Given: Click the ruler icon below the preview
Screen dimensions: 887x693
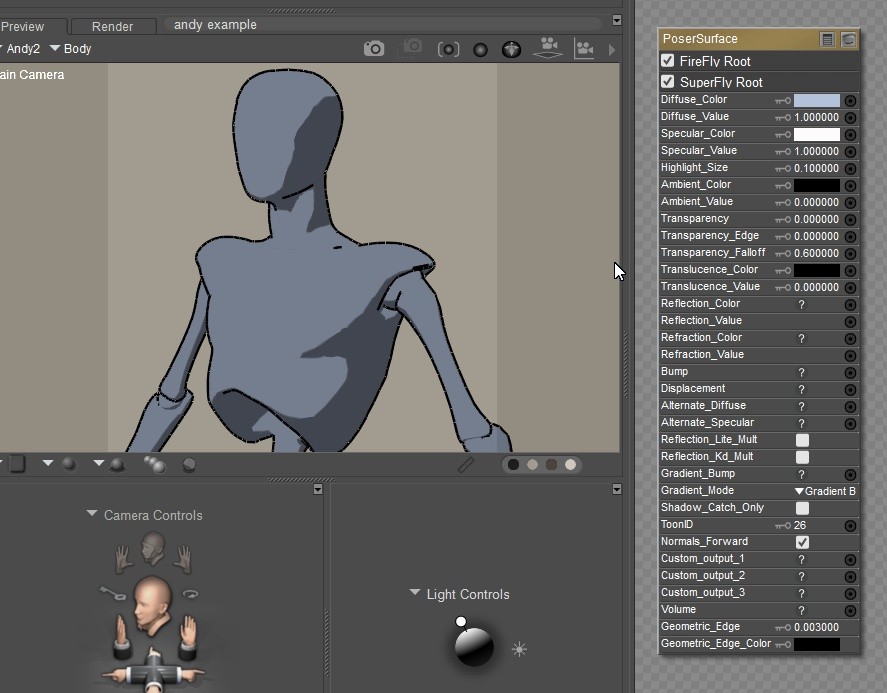Looking at the screenshot, I should click(465, 464).
